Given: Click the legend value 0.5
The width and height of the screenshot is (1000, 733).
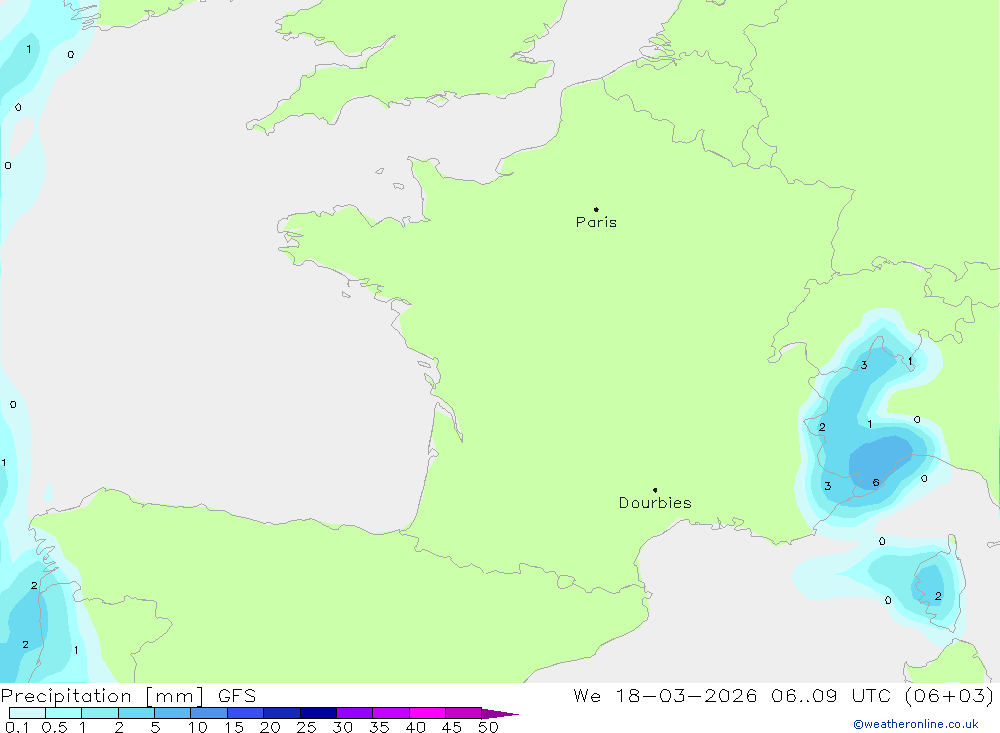Looking at the screenshot, I should click(54, 727).
